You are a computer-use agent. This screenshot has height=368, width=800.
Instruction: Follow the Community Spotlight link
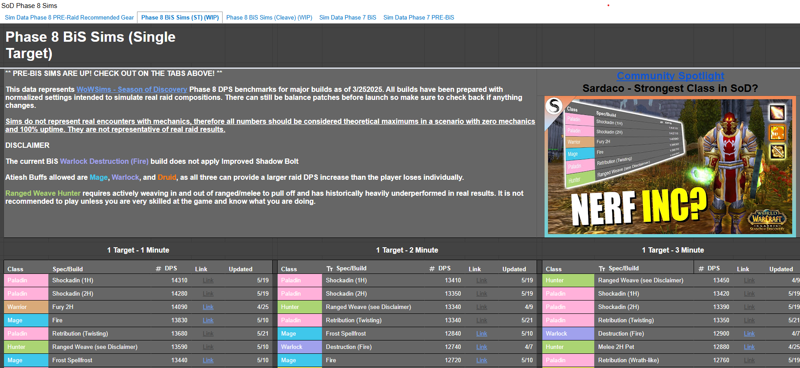pyautogui.click(x=670, y=76)
